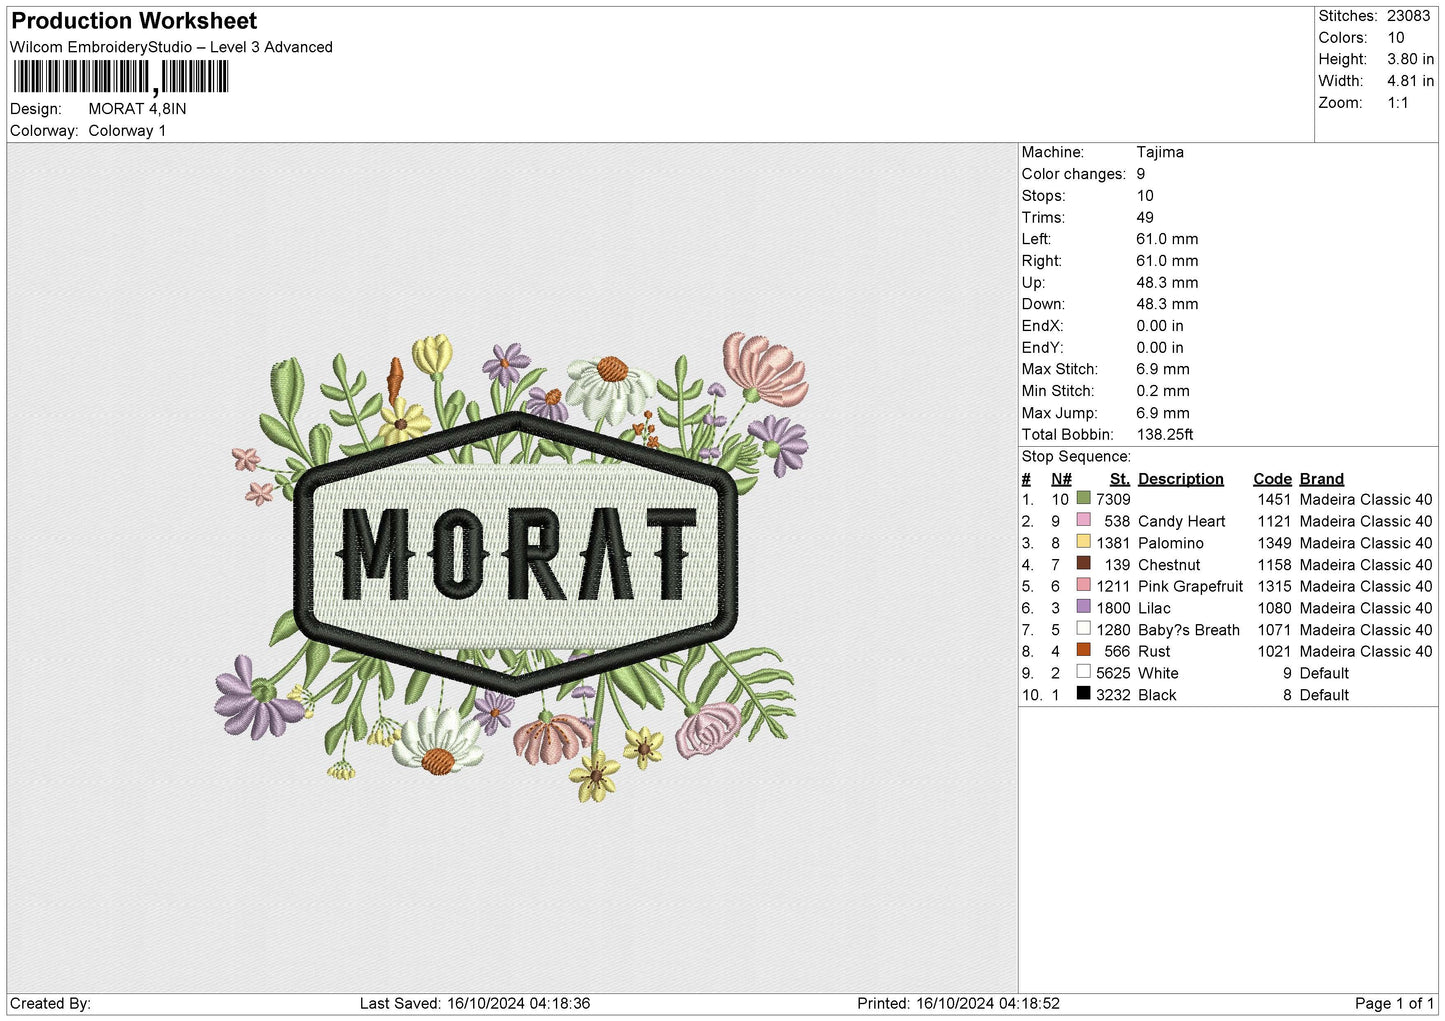Click the Left value '61.0 mm'

(1167, 239)
